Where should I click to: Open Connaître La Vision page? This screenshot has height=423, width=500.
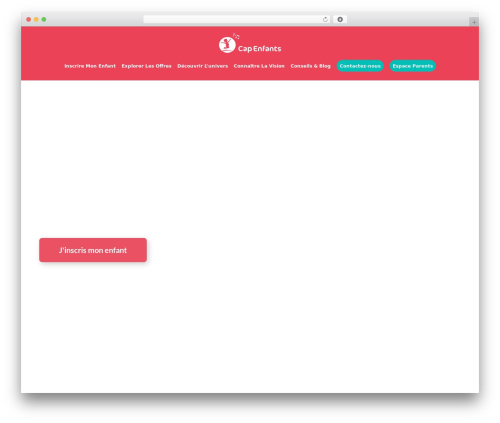pos(259,66)
